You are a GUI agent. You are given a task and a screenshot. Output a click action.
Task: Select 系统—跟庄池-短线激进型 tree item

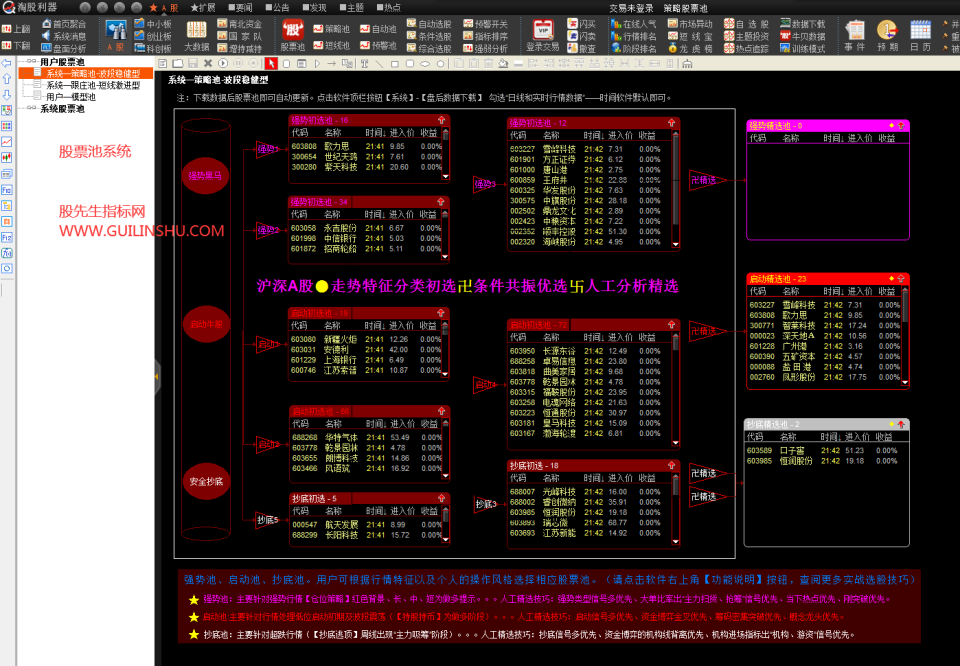(x=93, y=85)
